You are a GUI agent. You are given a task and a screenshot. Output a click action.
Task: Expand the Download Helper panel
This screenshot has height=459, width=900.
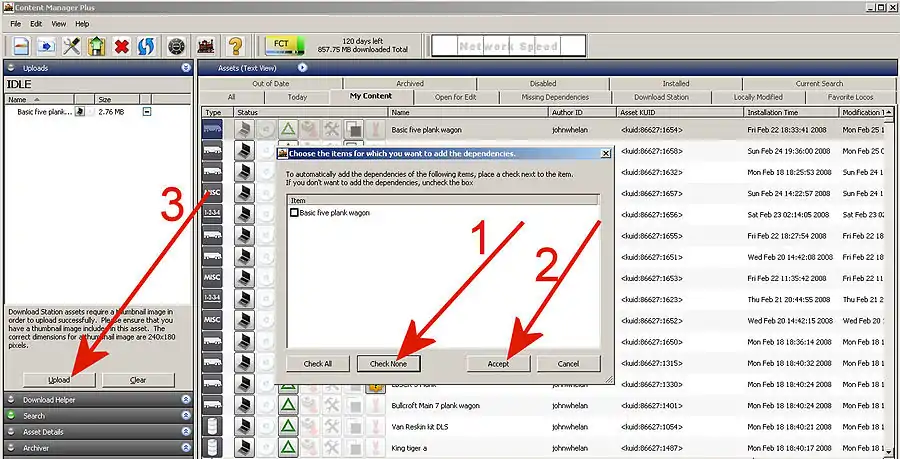(185, 400)
